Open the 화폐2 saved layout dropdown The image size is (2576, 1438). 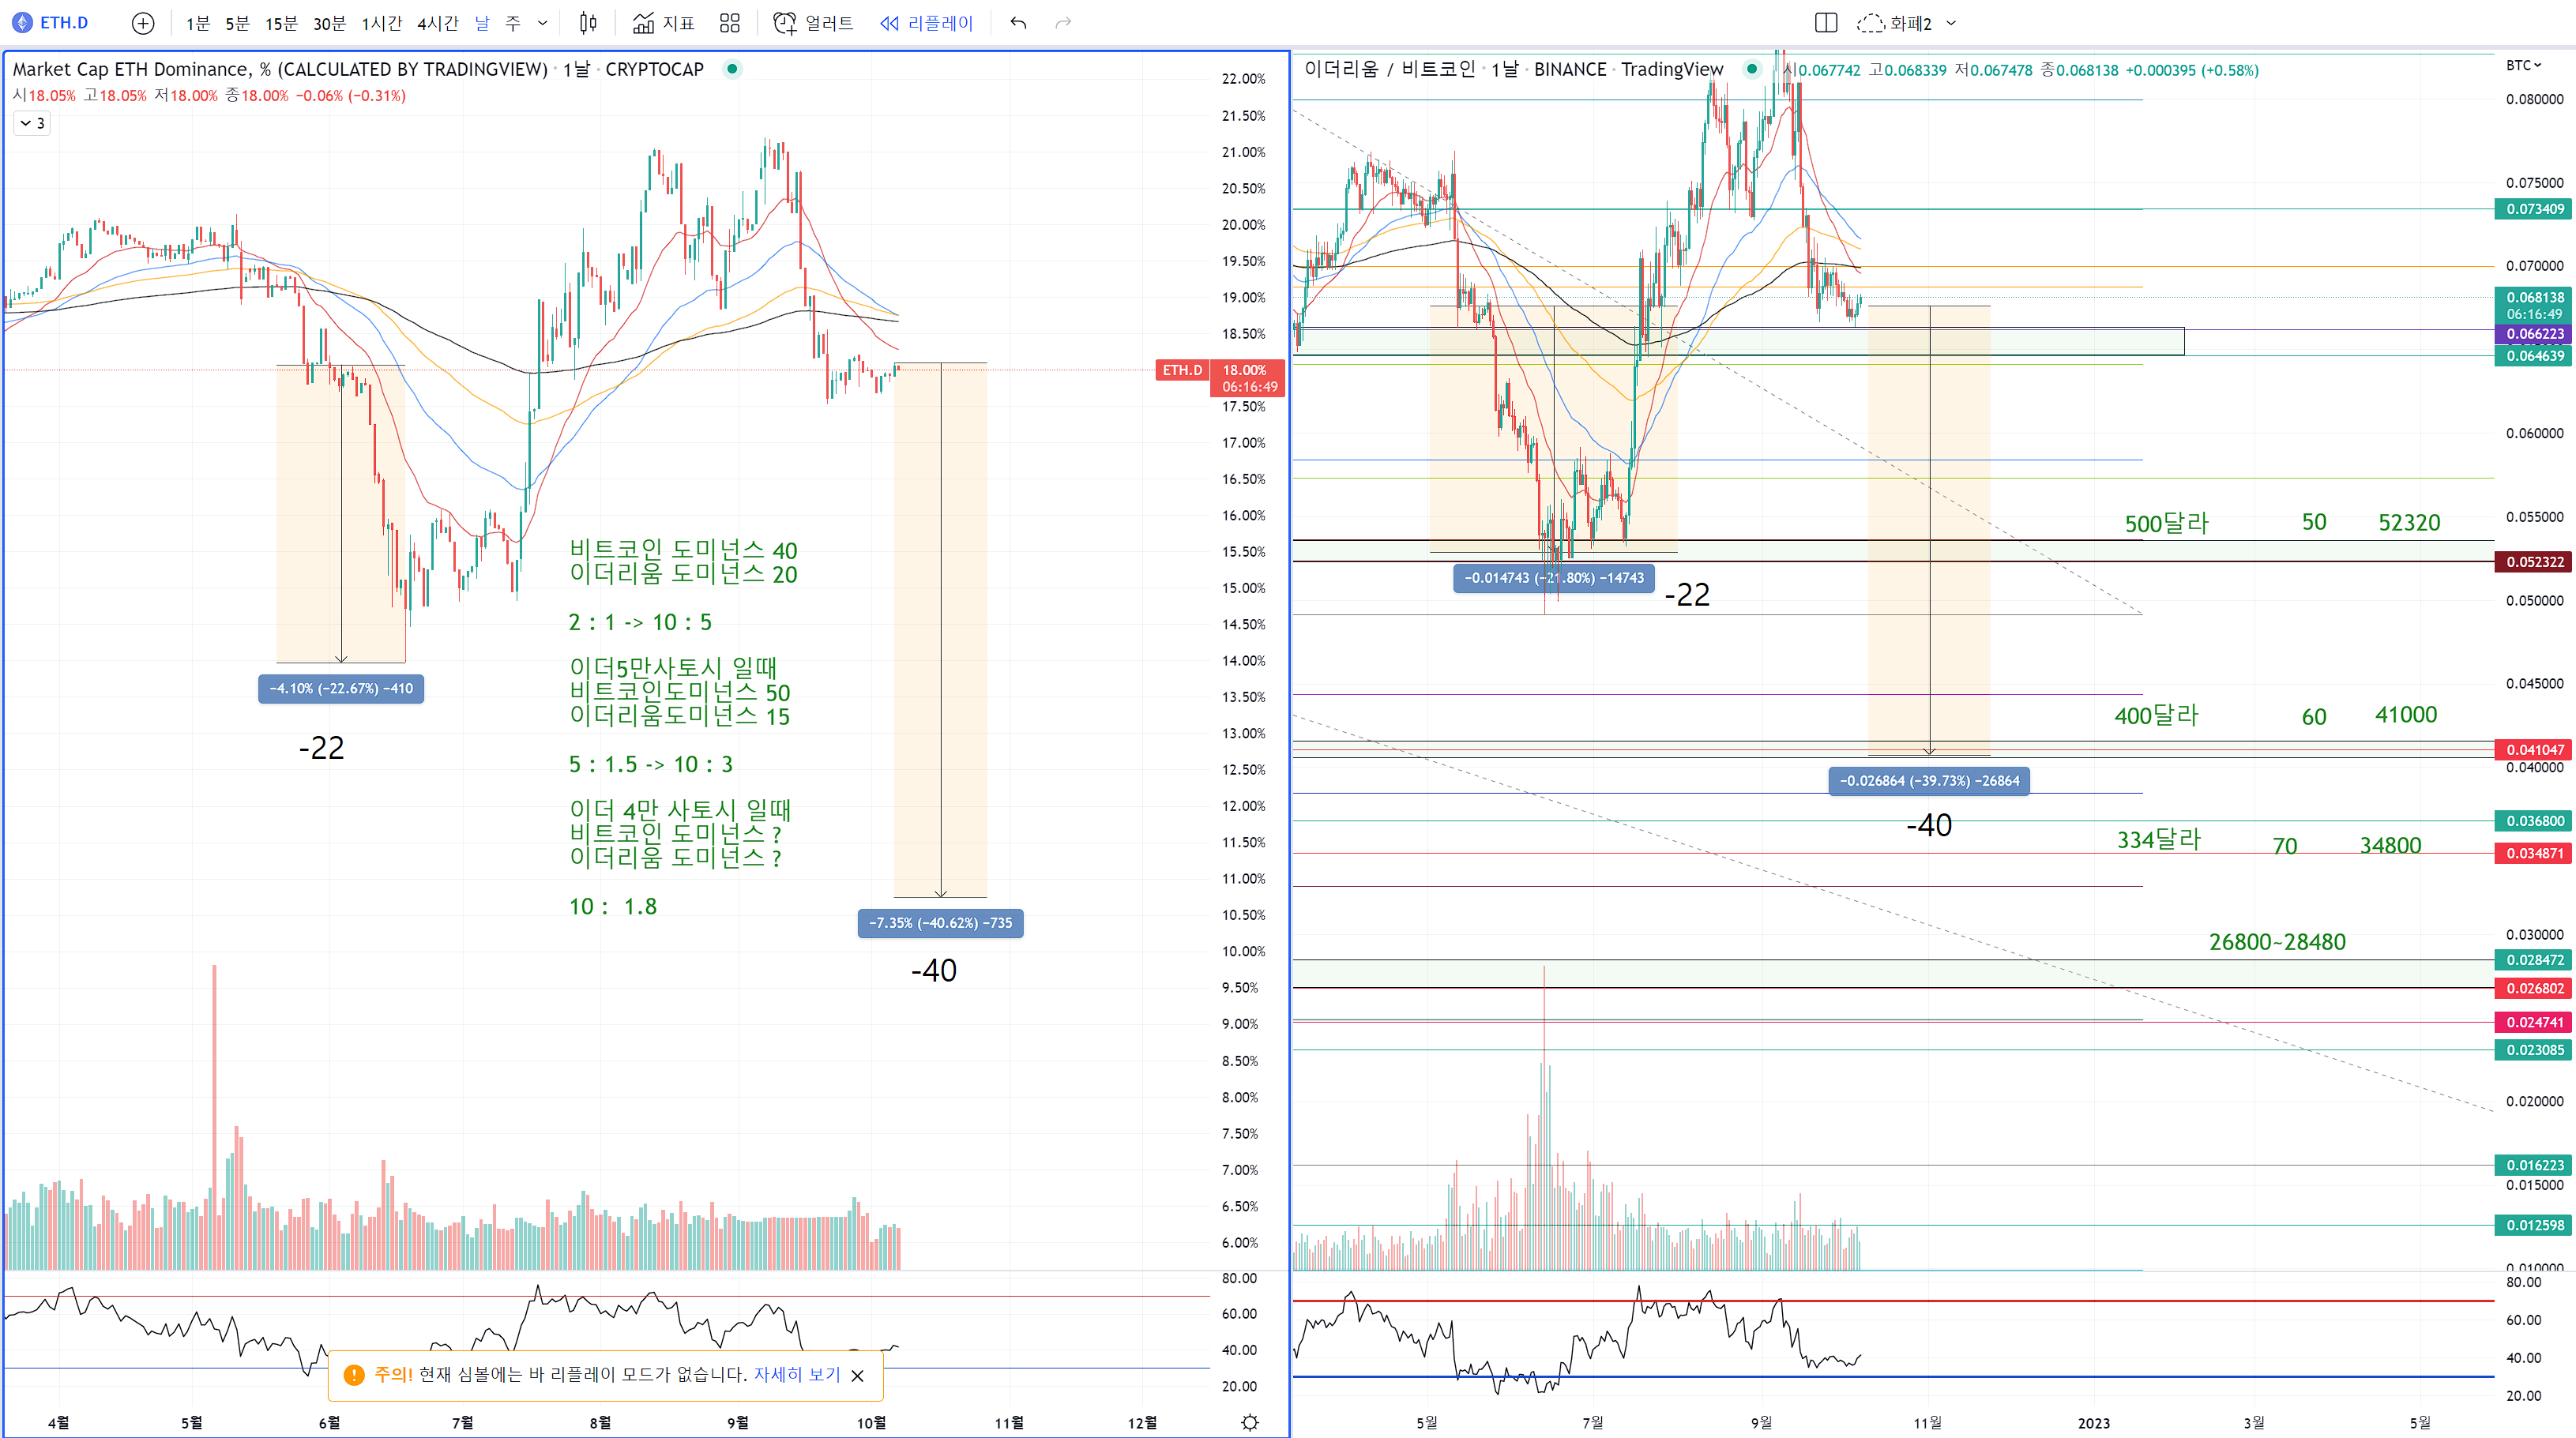point(1950,23)
